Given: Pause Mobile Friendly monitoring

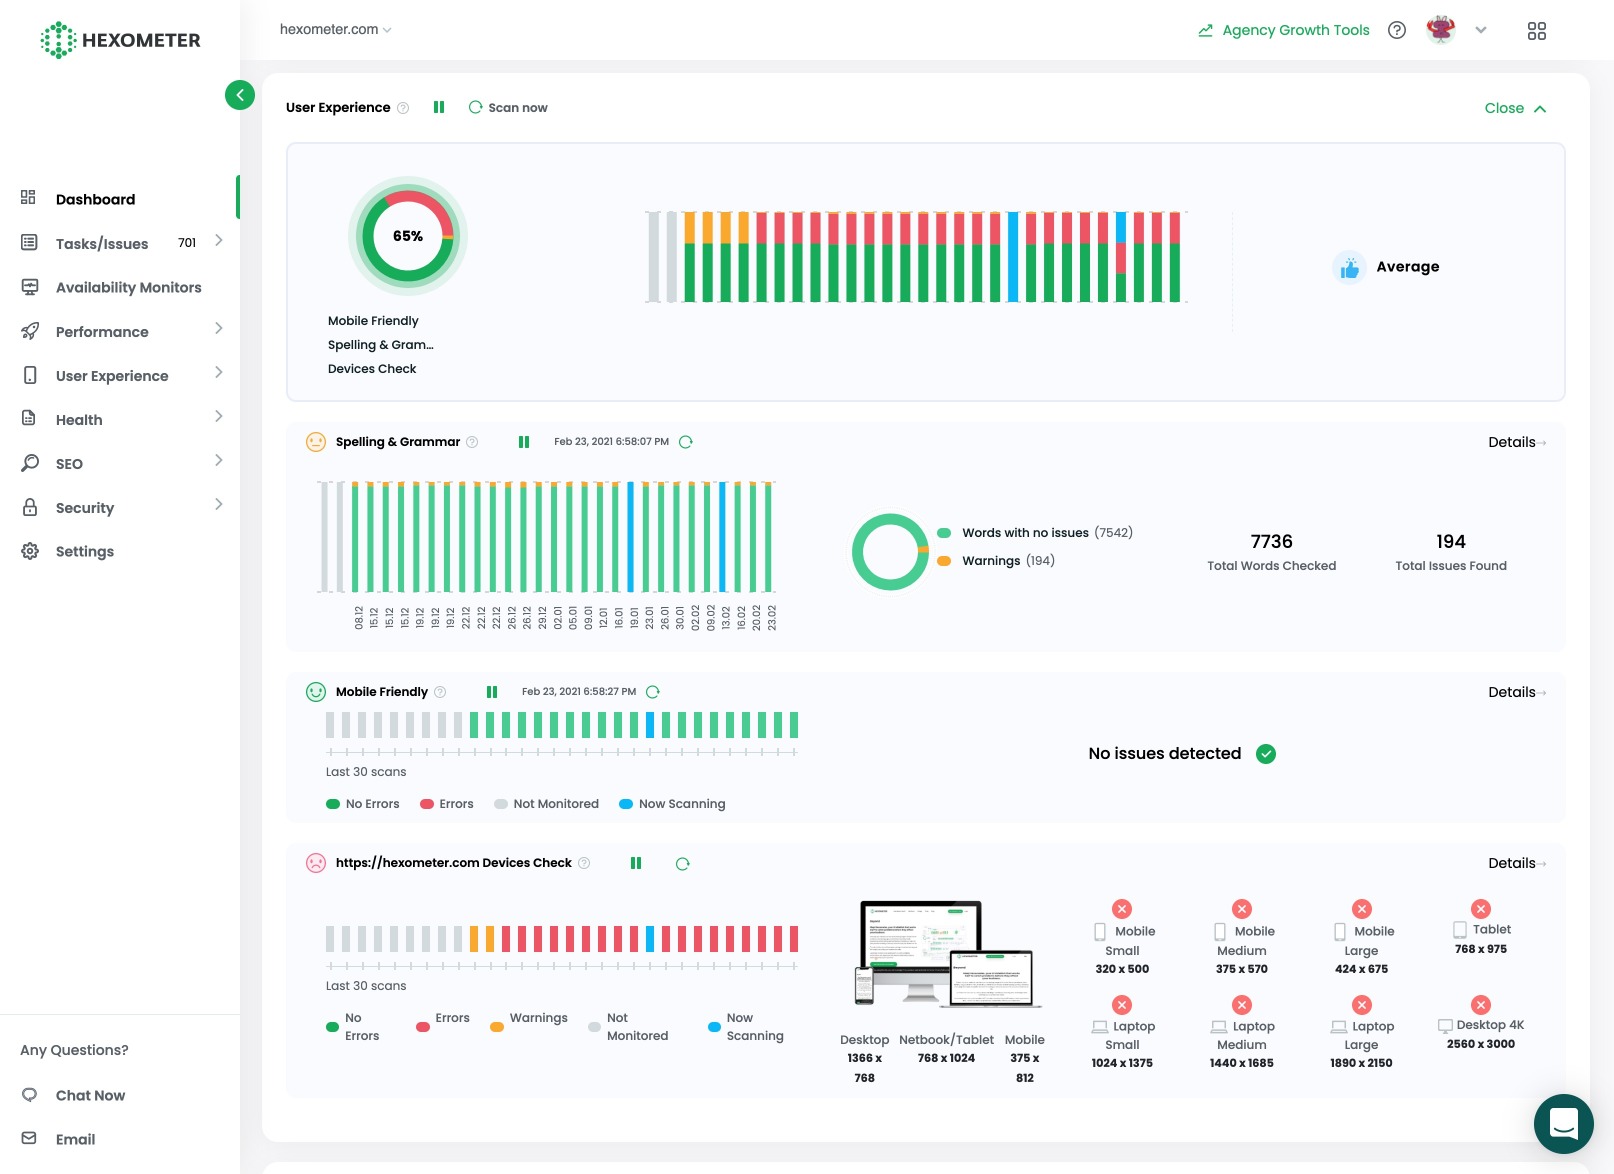Looking at the screenshot, I should pyautogui.click(x=492, y=692).
